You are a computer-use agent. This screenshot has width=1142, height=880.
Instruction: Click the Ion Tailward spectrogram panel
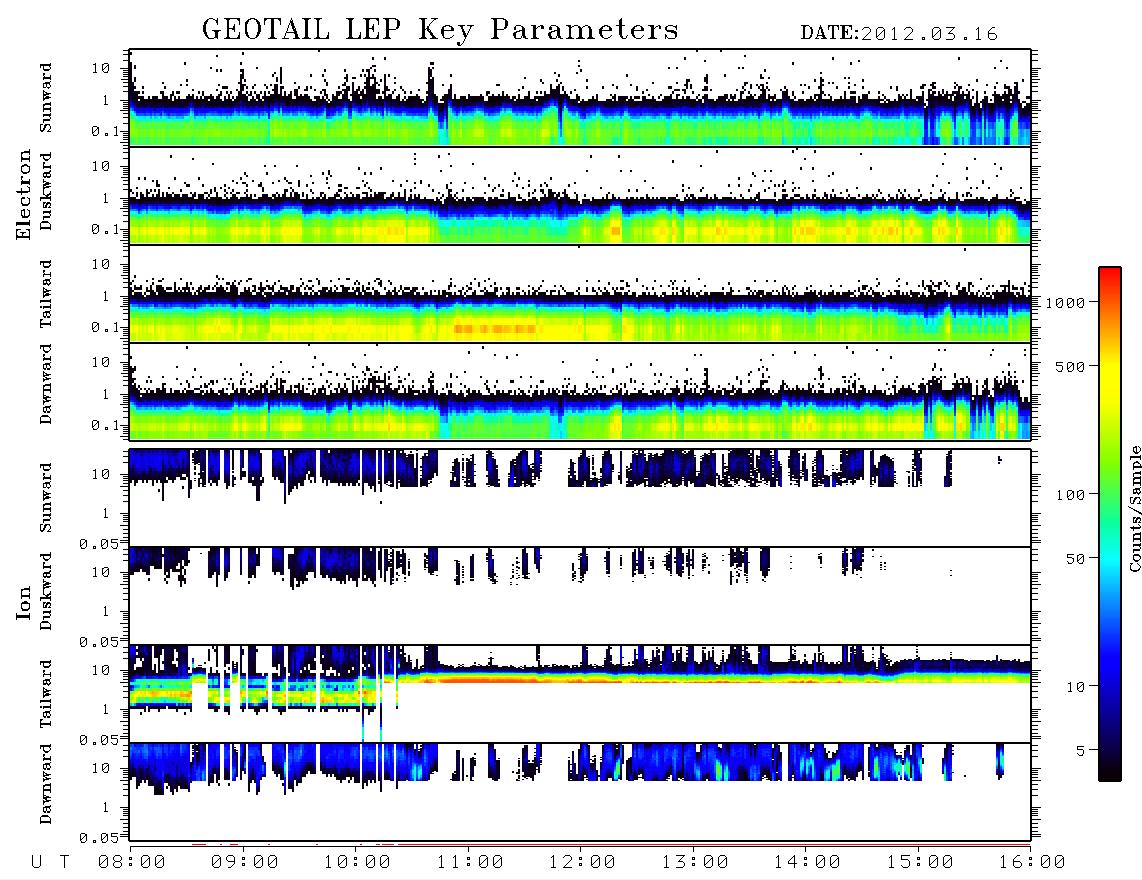tap(580, 694)
